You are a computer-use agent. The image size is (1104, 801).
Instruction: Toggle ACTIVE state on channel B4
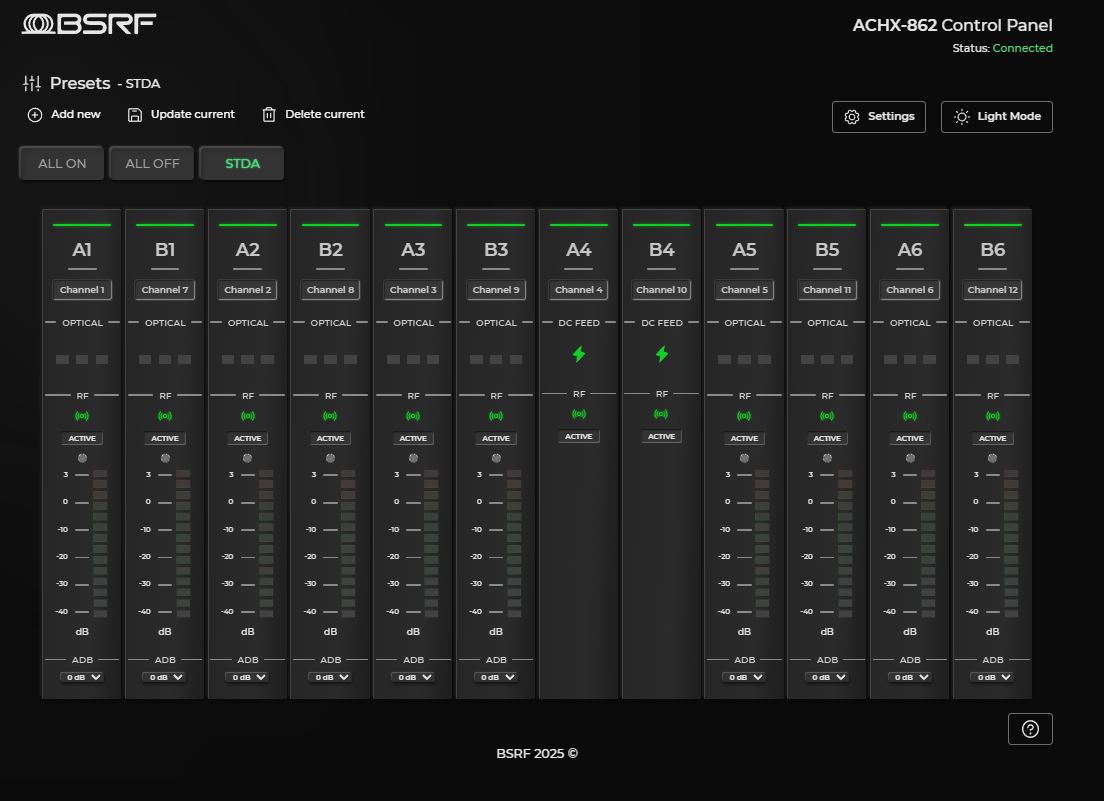[x=661, y=436]
